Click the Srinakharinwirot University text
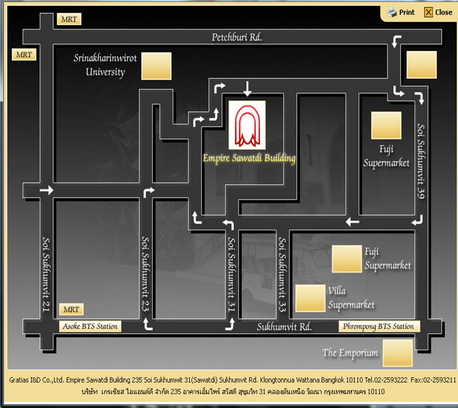The width and height of the screenshot is (458, 408). tap(105, 65)
